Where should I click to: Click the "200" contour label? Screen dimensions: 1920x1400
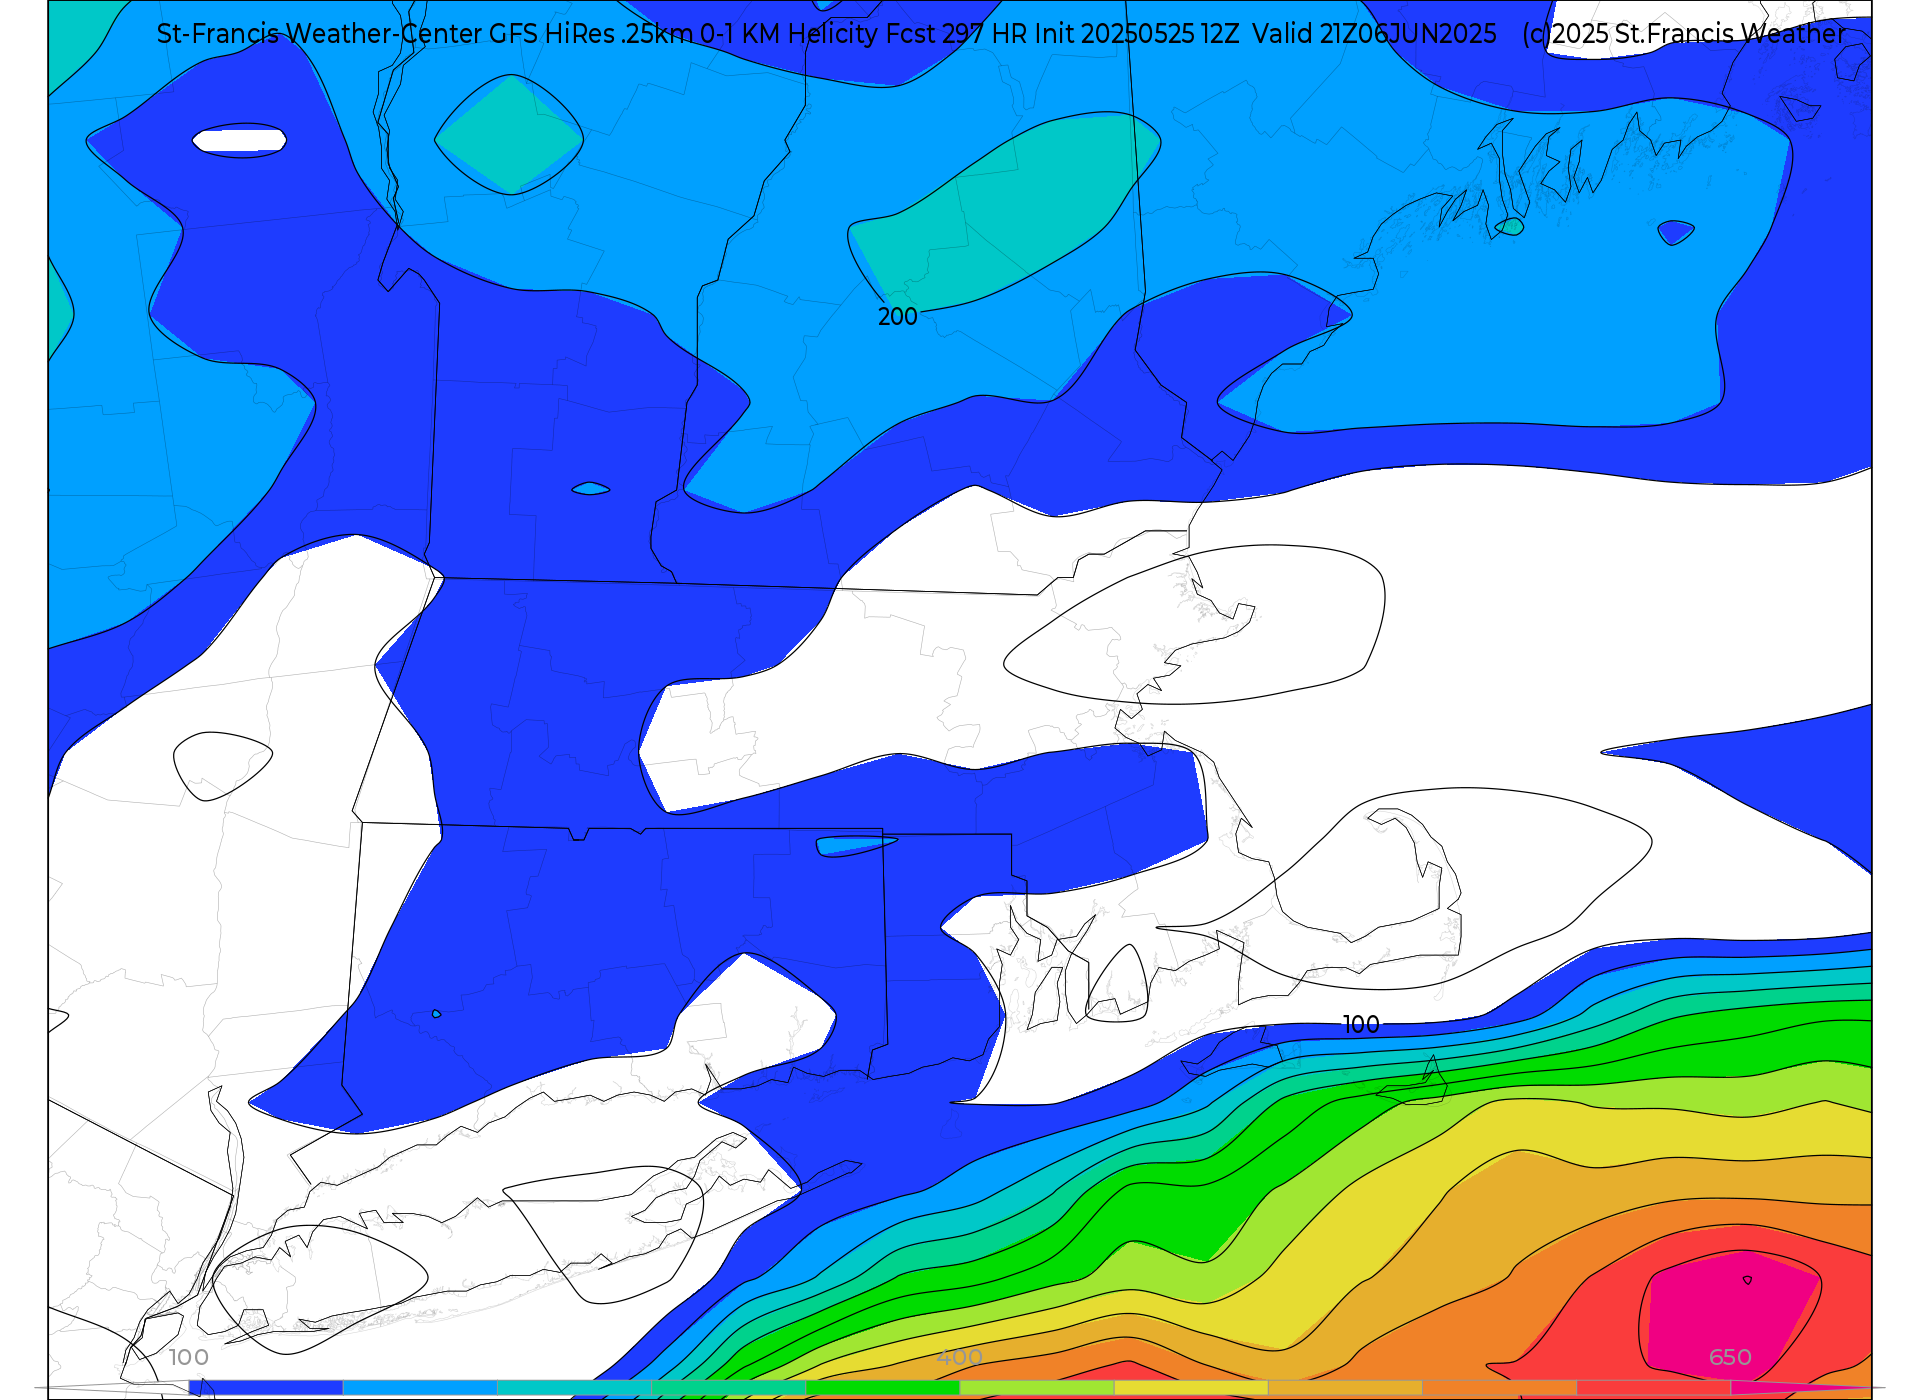click(x=897, y=317)
